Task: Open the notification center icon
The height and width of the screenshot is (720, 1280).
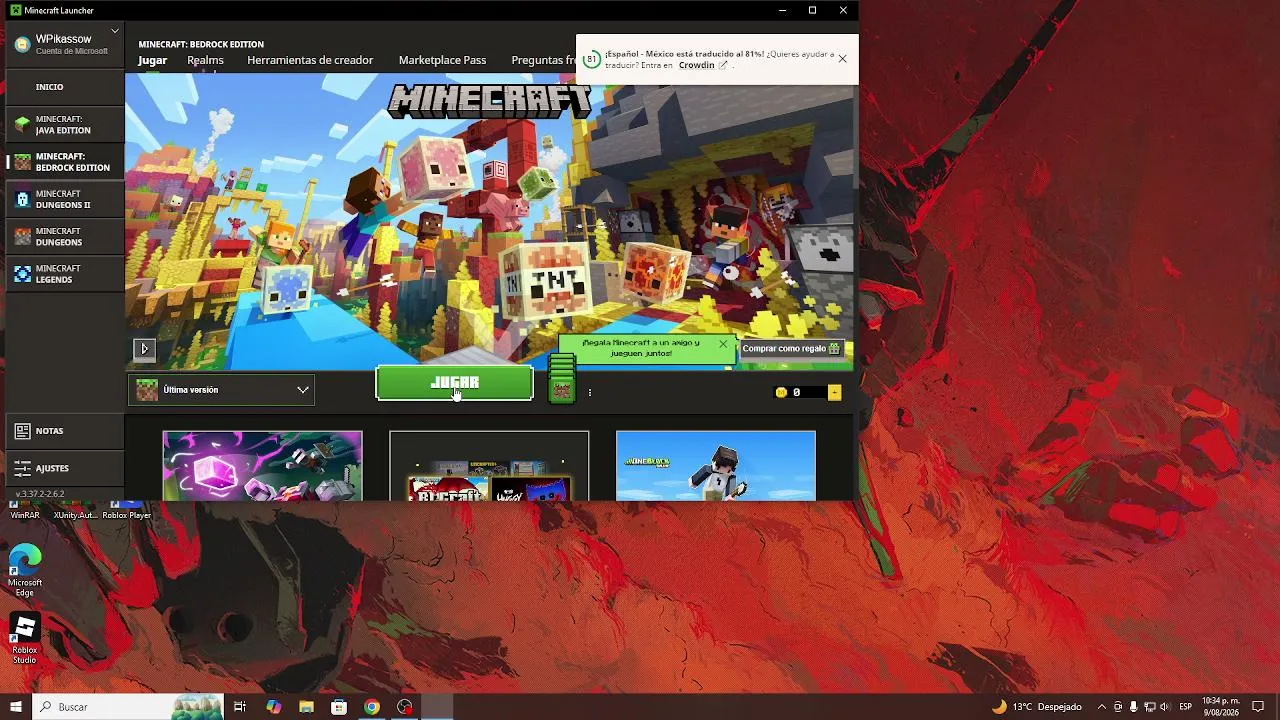Action: tap(1258, 707)
